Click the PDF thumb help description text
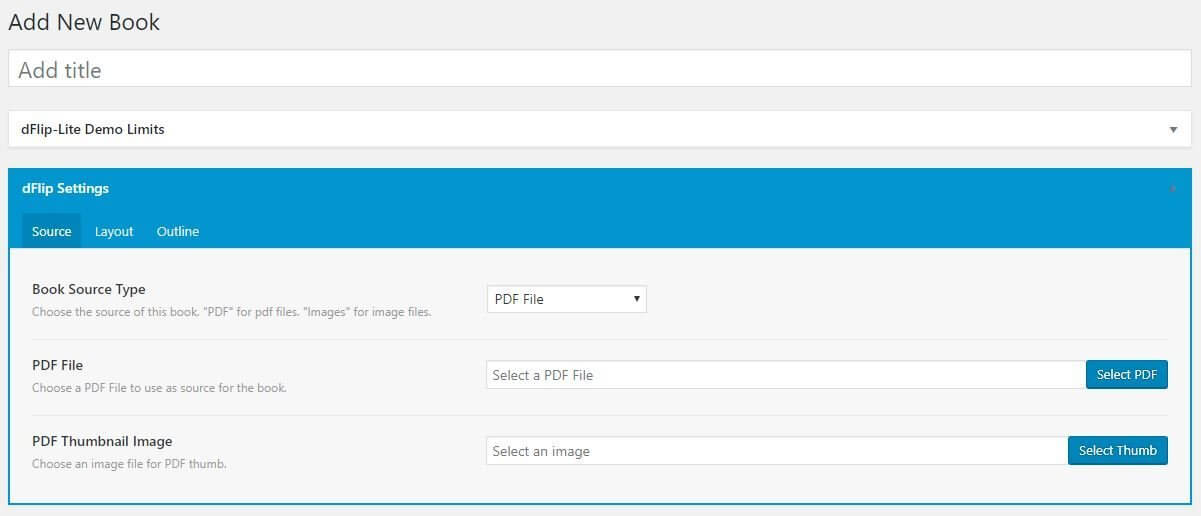 129,464
